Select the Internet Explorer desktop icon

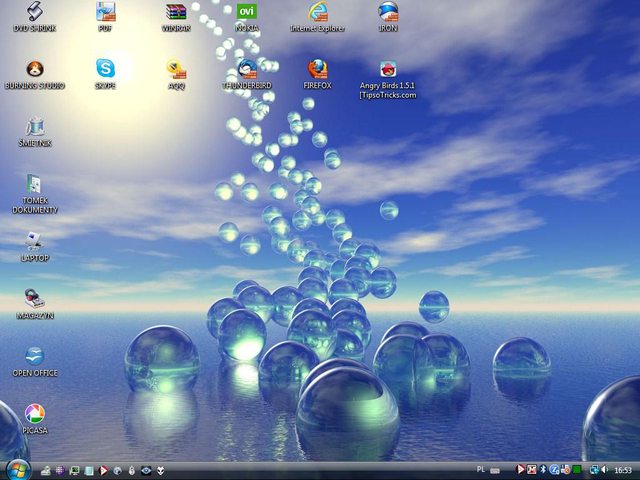318,12
